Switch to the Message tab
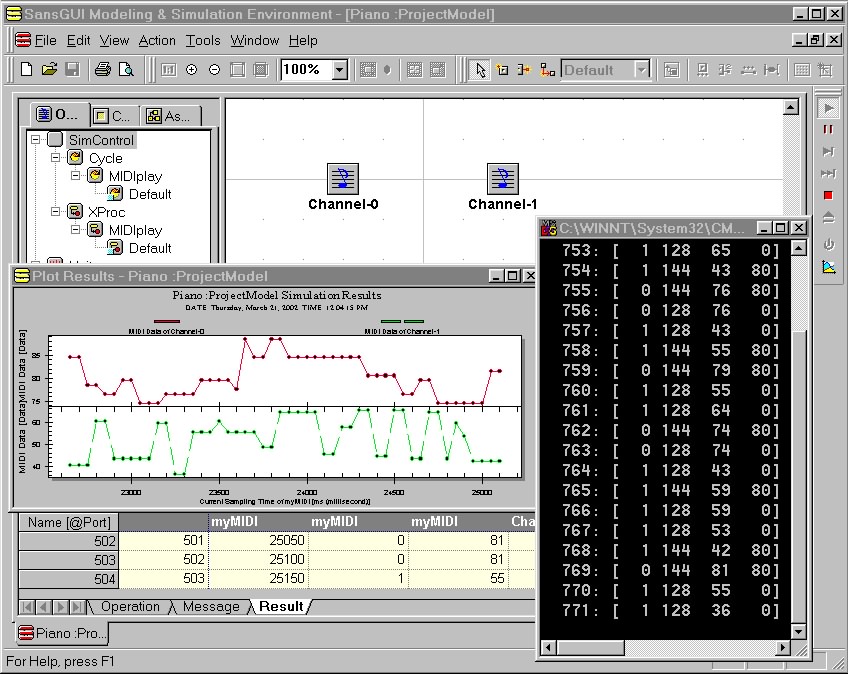 click(211, 607)
